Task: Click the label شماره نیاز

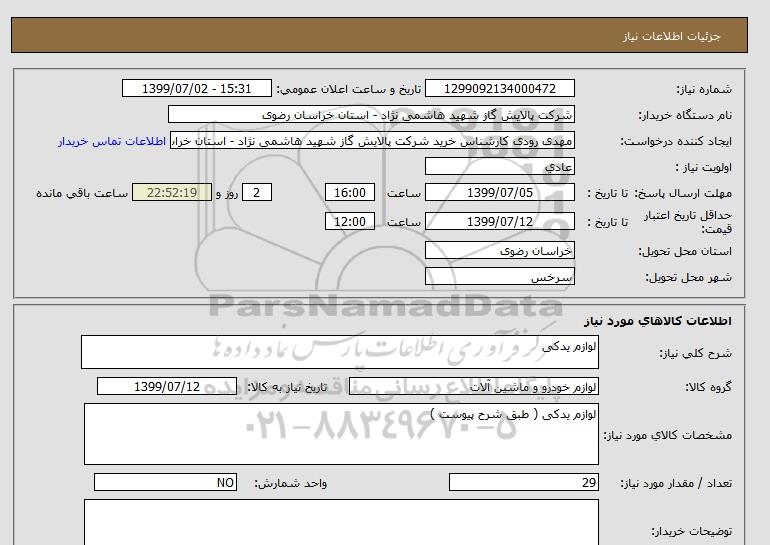Action: click(704, 89)
